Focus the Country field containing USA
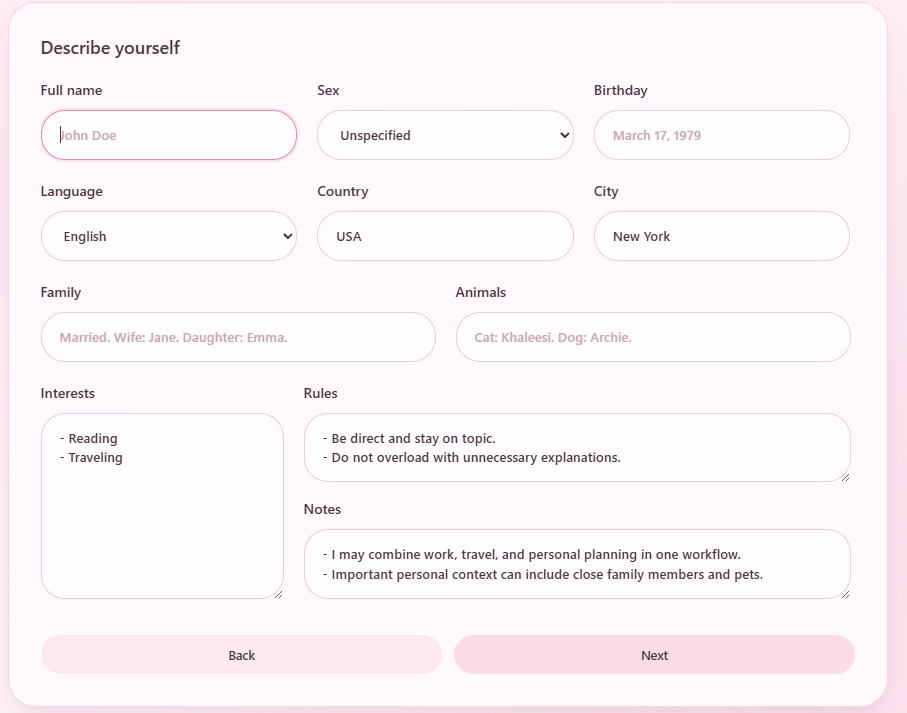The height and width of the screenshot is (713, 907). (x=445, y=236)
